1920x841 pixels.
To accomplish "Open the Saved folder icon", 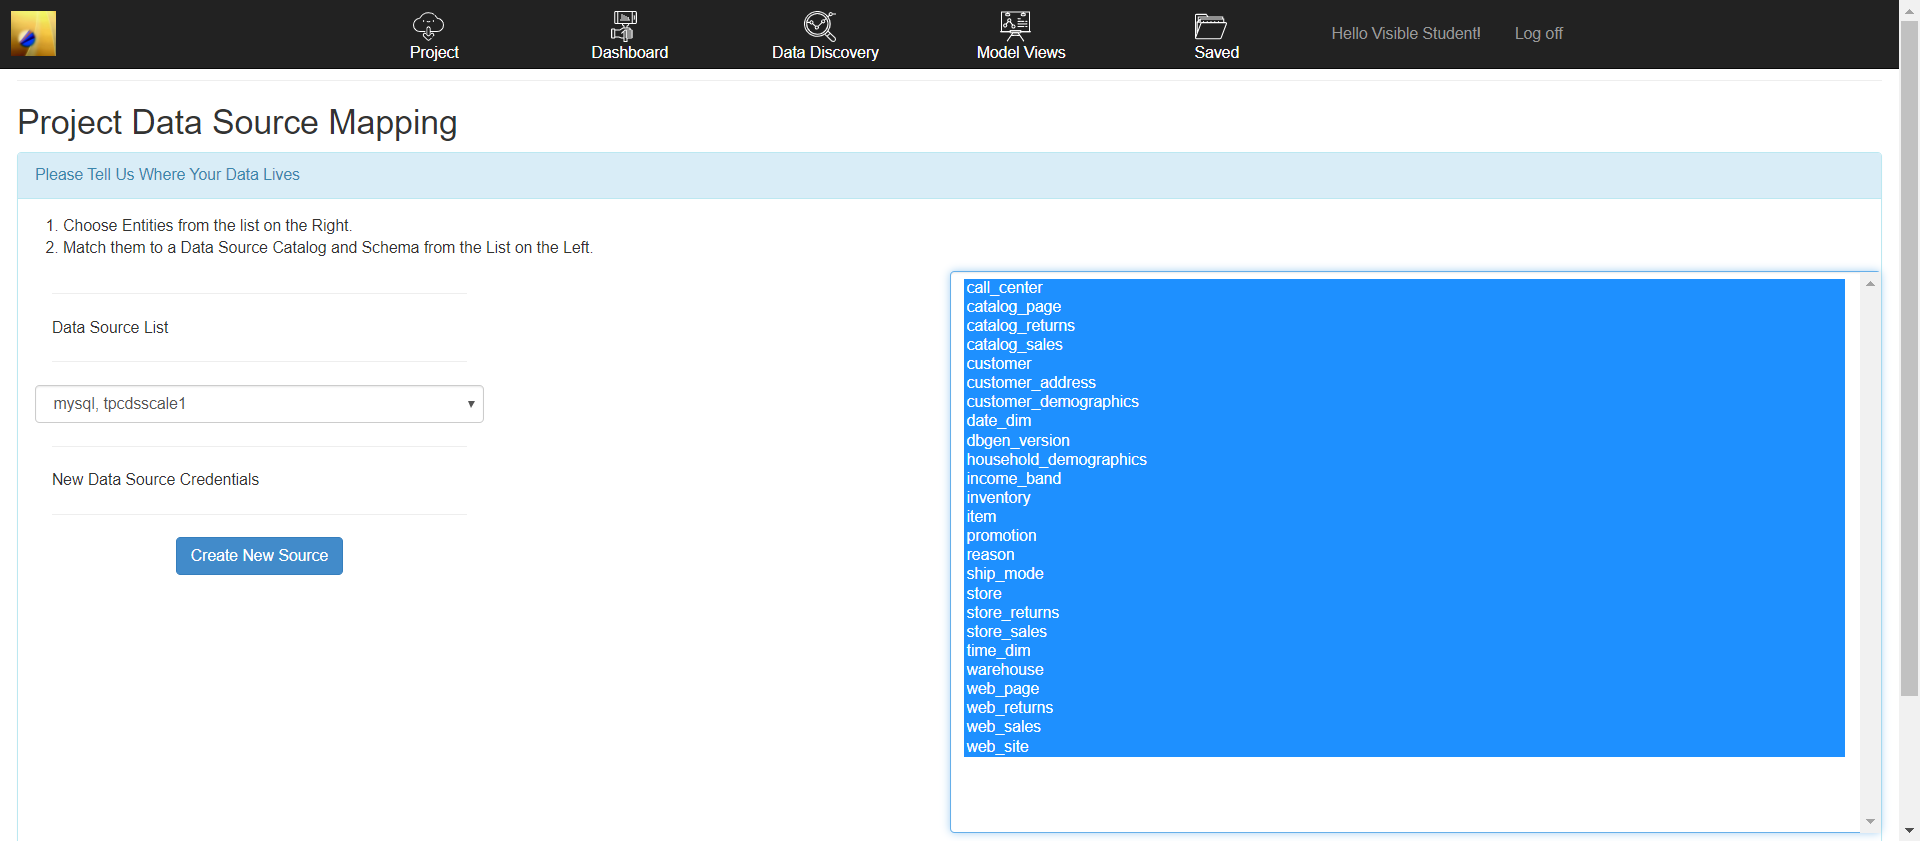I will [x=1210, y=25].
